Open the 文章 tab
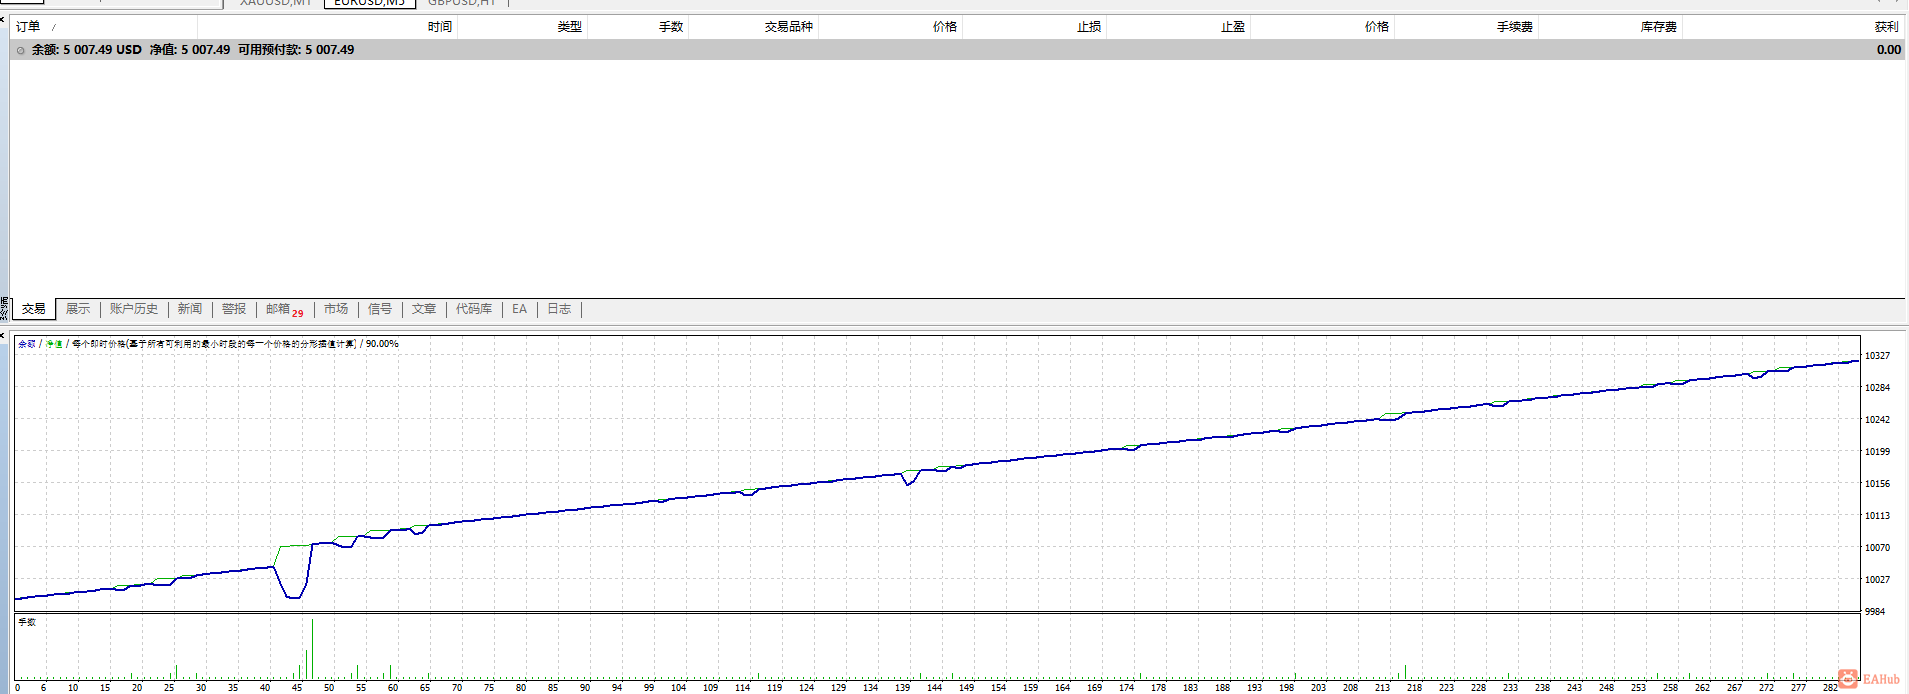Screen dimensions: 1909x694 tap(424, 309)
